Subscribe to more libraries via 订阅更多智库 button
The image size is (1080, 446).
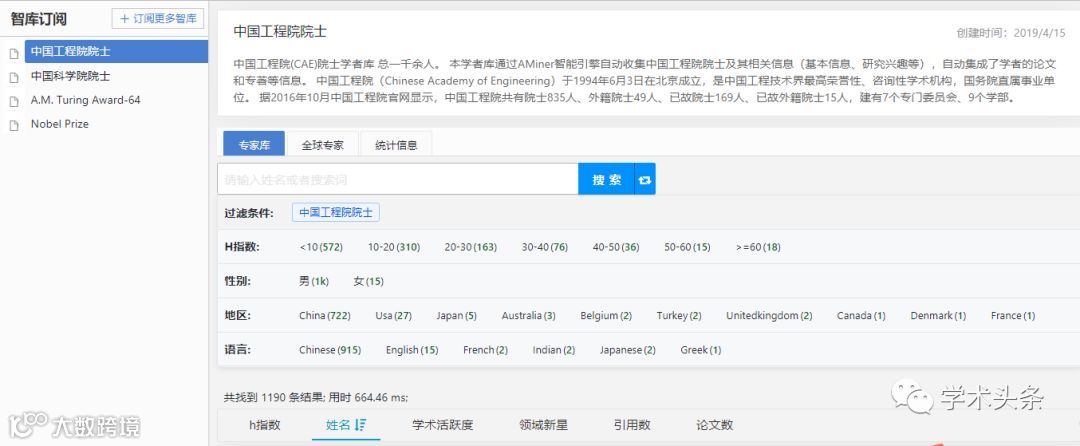point(158,19)
